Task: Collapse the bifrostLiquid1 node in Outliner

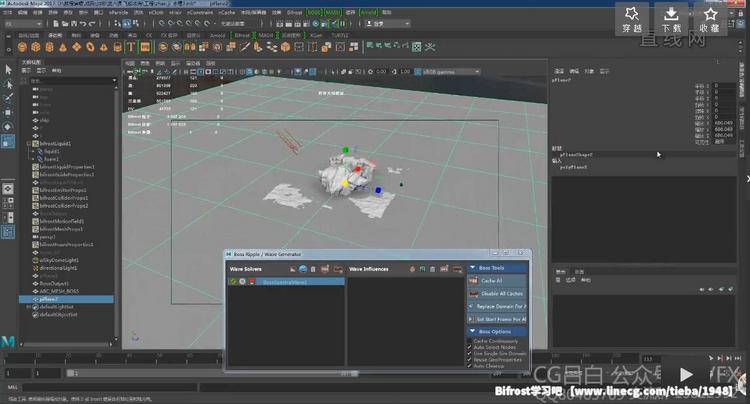Action: (28, 143)
